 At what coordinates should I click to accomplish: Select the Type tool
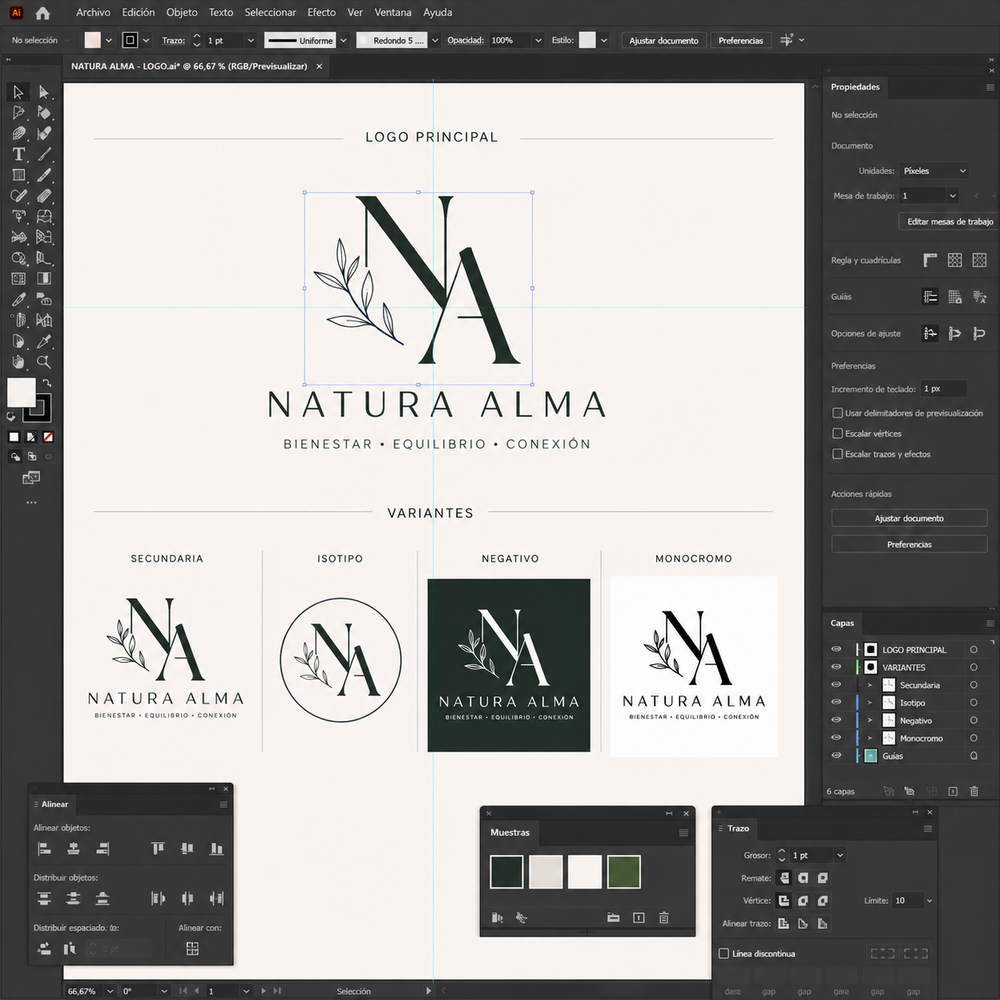(x=18, y=154)
